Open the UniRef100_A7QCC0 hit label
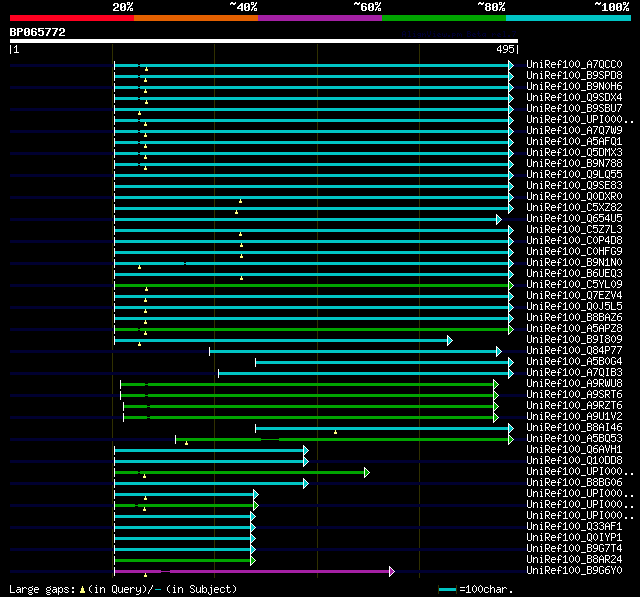The width and height of the screenshot is (640, 597). [x=574, y=64]
